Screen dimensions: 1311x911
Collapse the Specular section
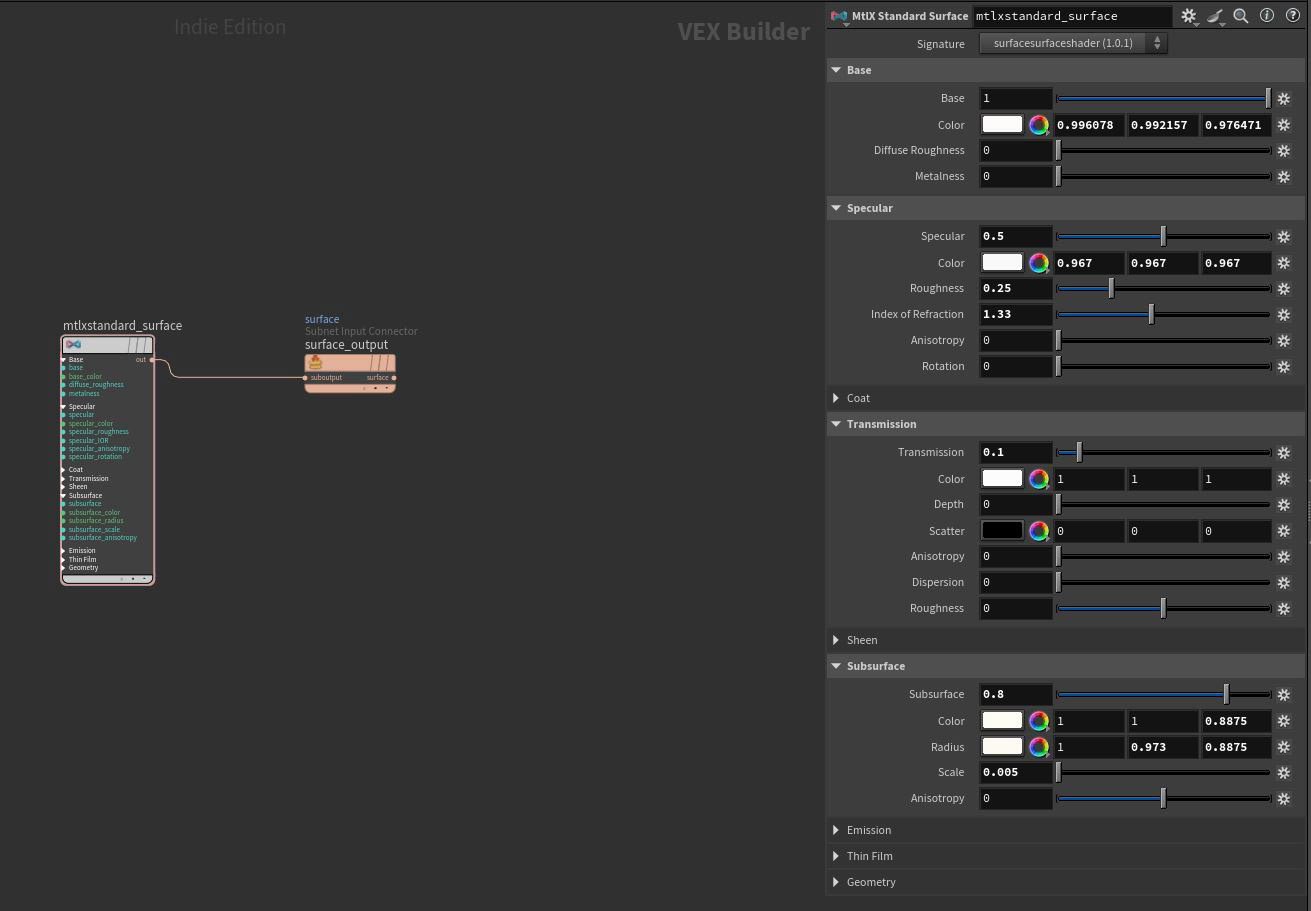coord(836,208)
